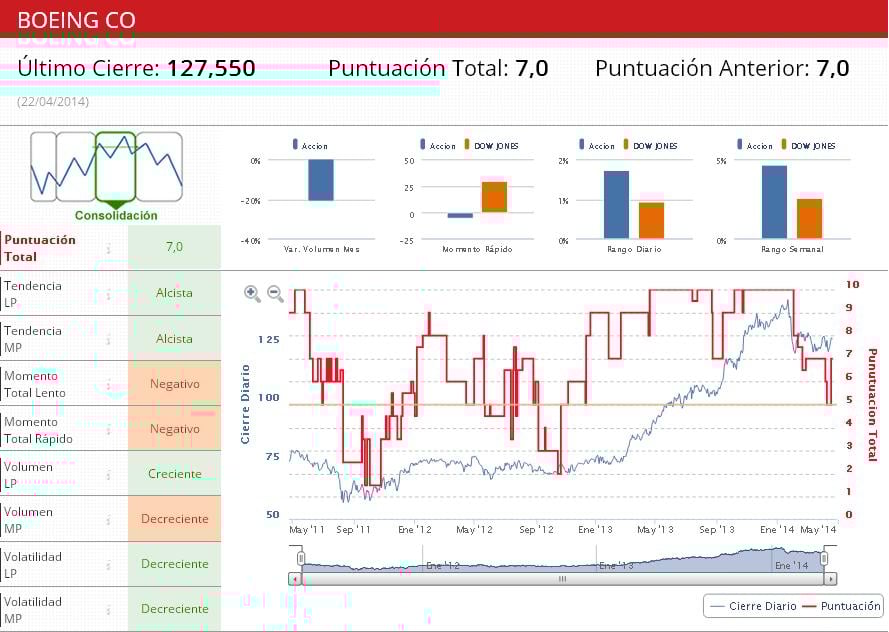Click the right handle of the range navigator
The height and width of the screenshot is (632, 889).
[x=824, y=559]
